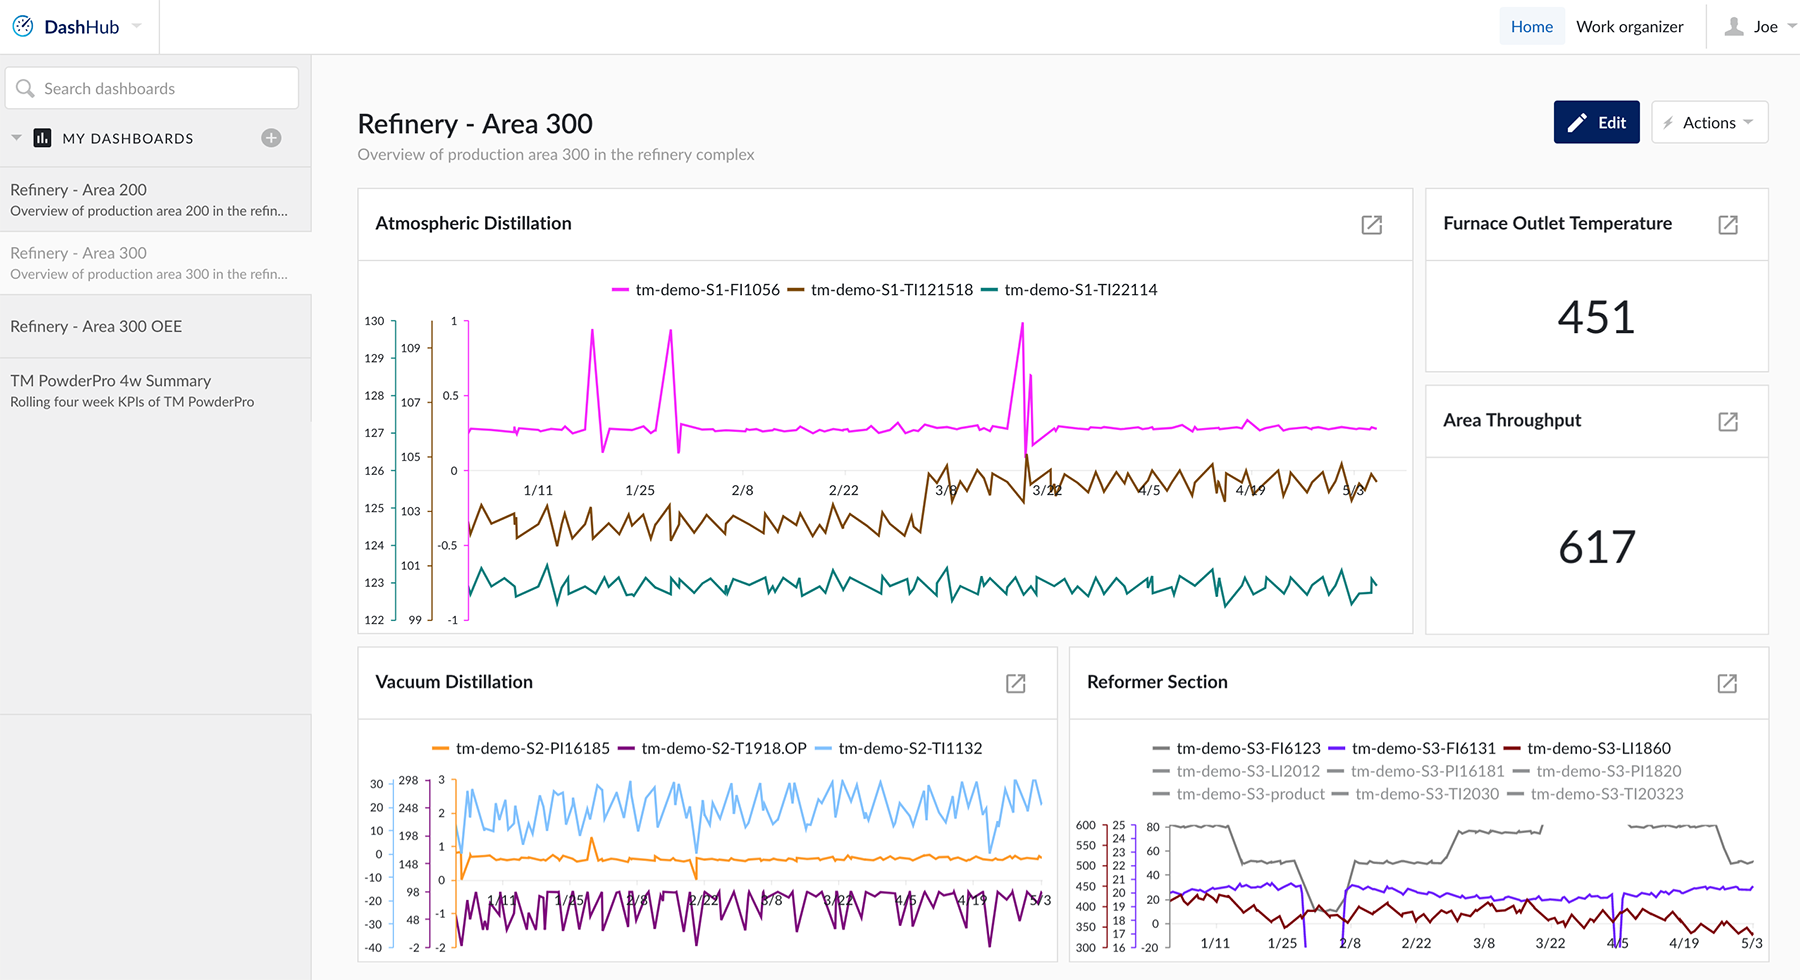Add a new dashboard with plus icon
The width and height of the screenshot is (1800, 980).
(271, 138)
